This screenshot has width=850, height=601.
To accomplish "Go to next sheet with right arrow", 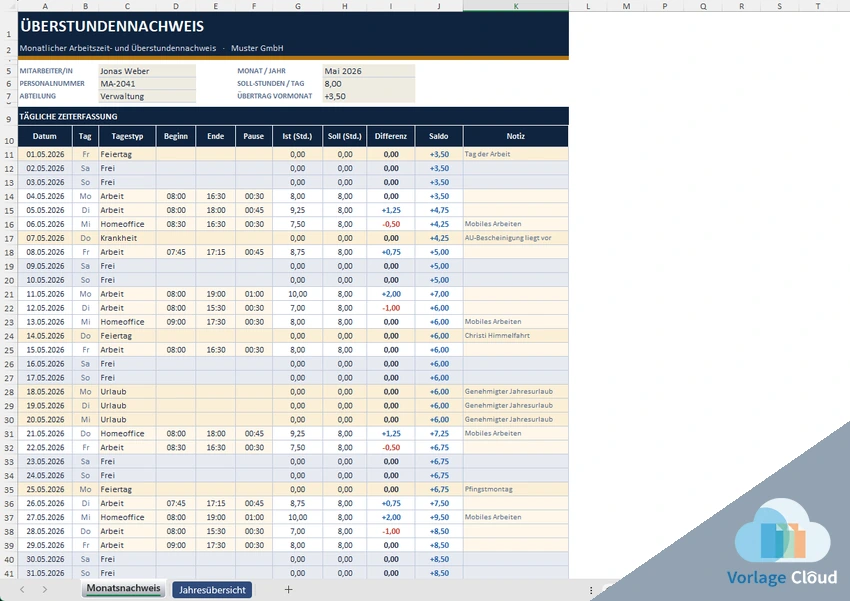I will pyautogui.click(x=44, y=590).
